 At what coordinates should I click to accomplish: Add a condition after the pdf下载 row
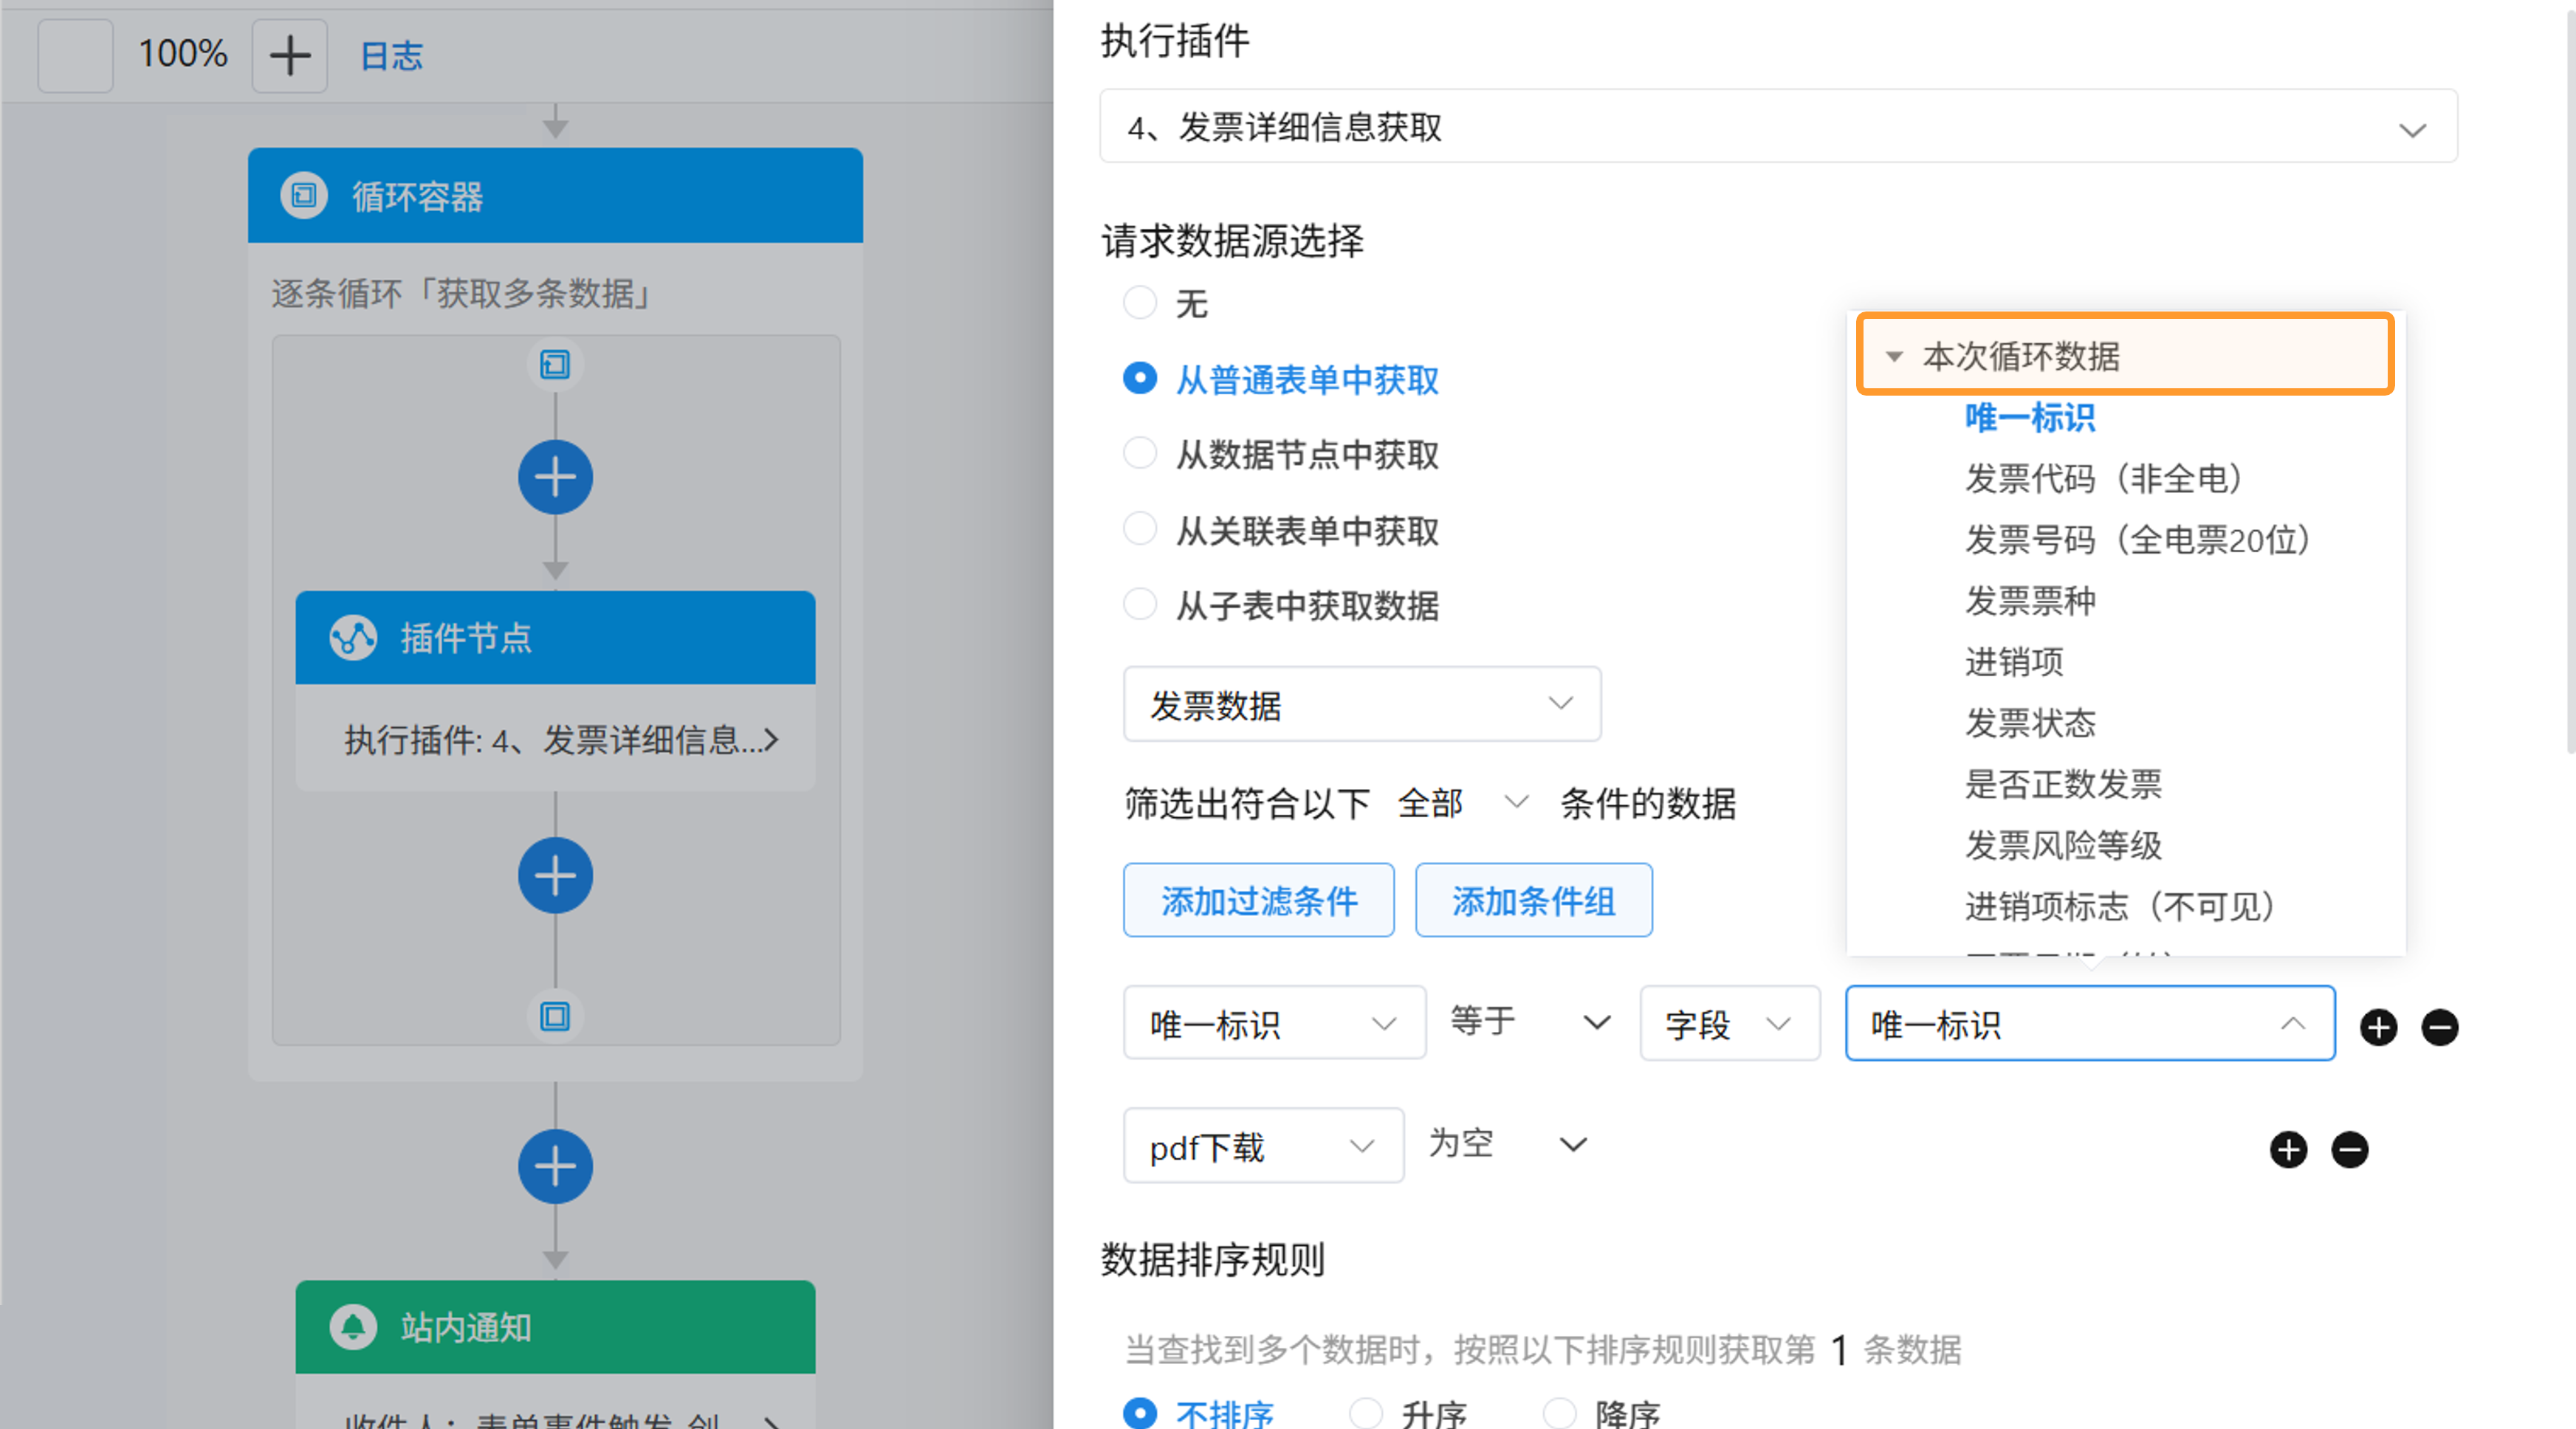pos(2288,1149)
